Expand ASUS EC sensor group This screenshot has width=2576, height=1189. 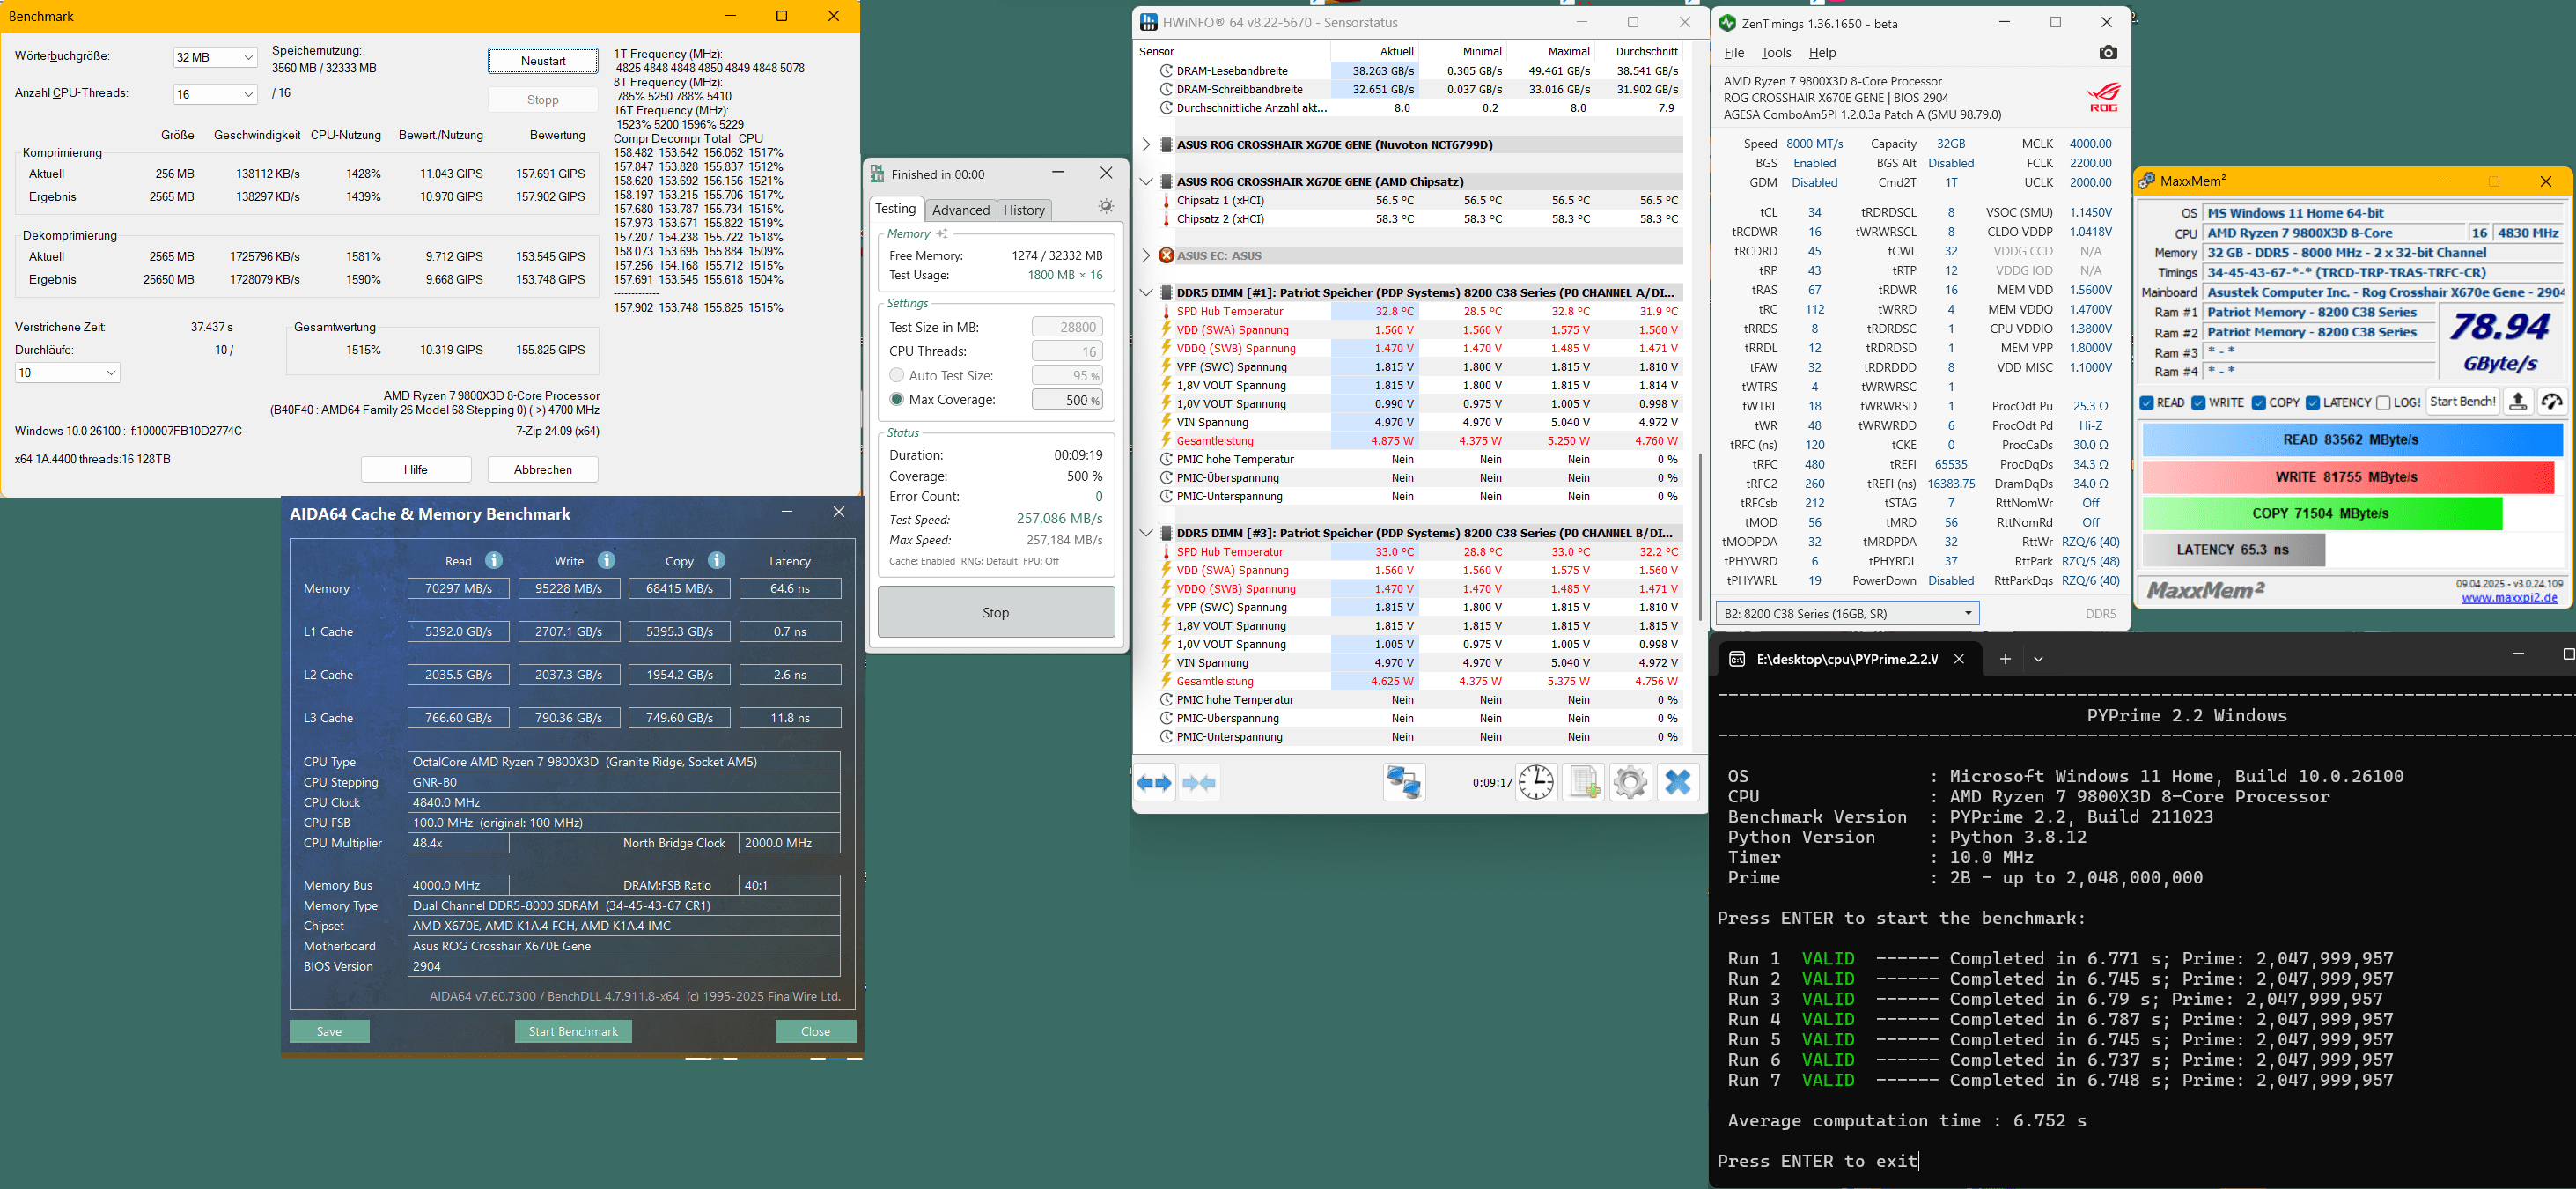click(x=1146, y=256)
